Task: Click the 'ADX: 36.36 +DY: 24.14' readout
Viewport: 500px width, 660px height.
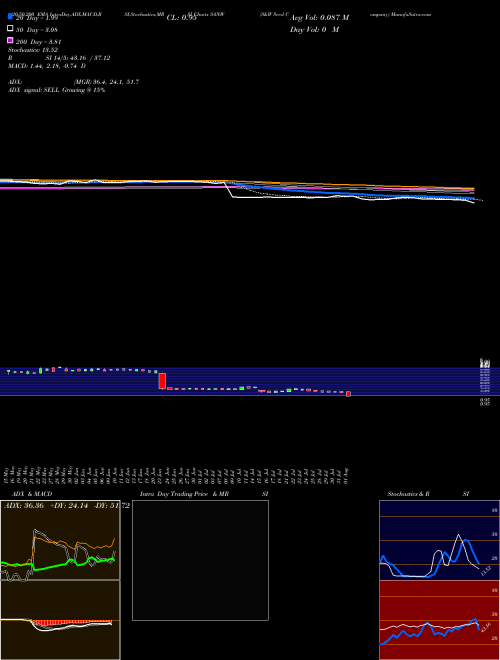Action: point(46,506)
